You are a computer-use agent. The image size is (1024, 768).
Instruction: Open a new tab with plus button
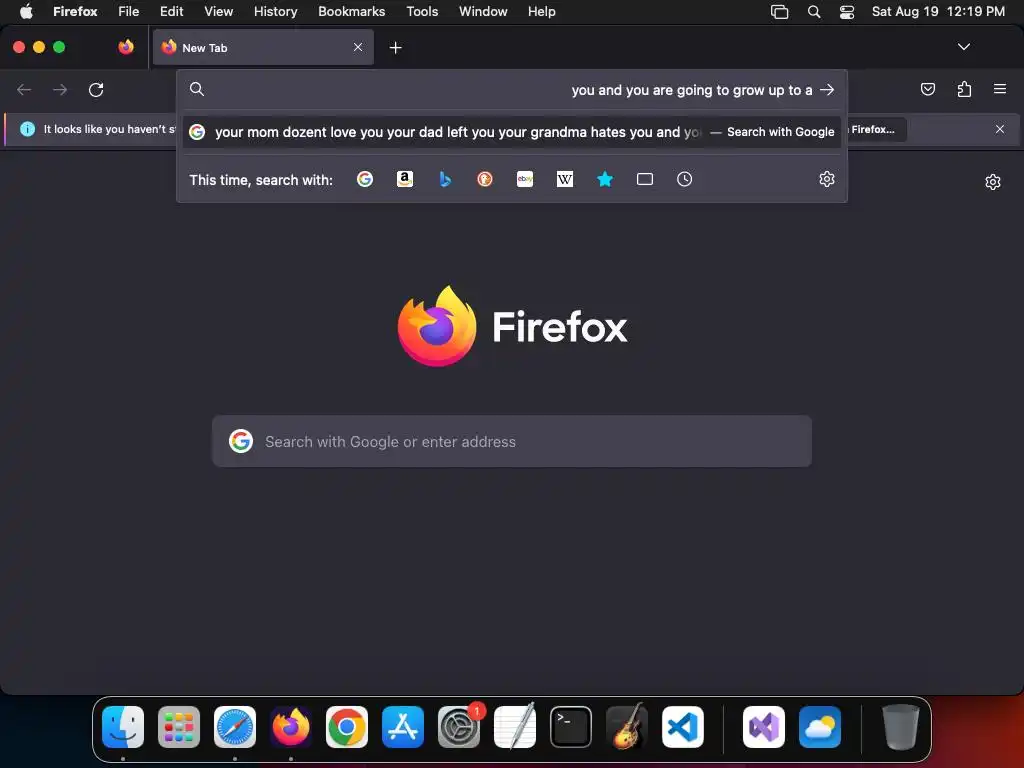pyautogui.click(x=395, y=48)
